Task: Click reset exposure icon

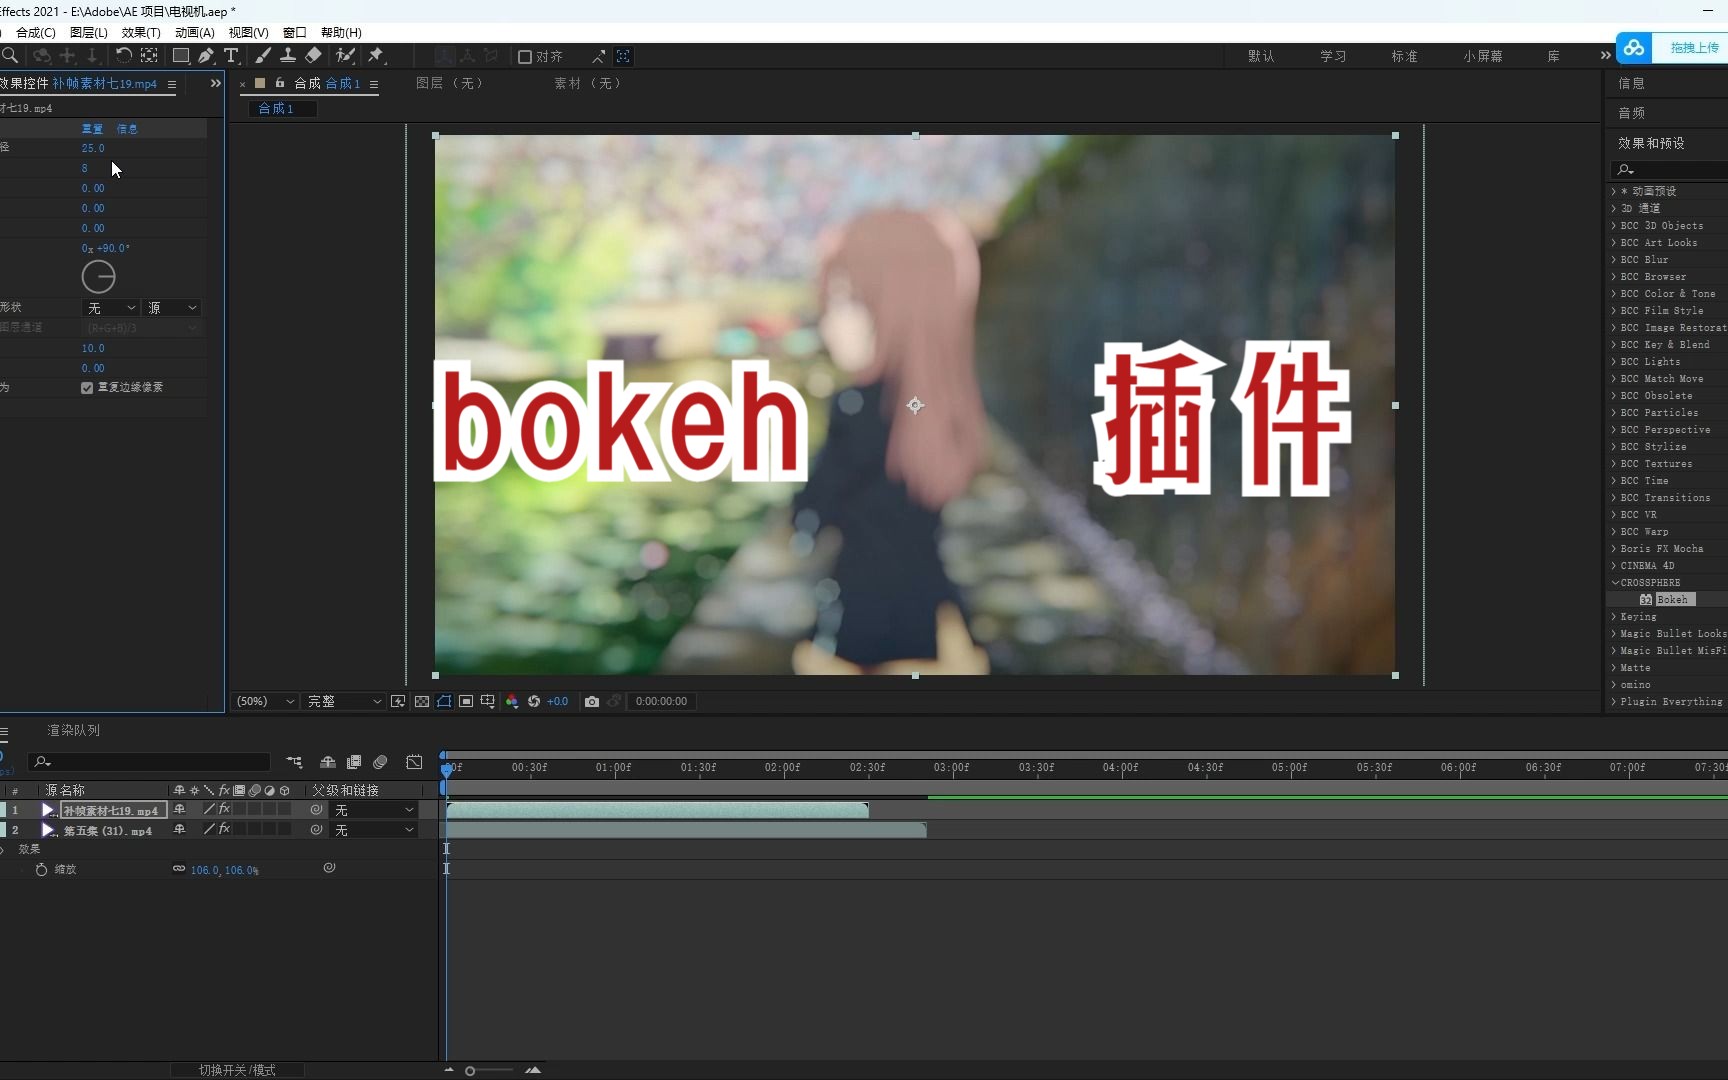Action: point(534,701)
